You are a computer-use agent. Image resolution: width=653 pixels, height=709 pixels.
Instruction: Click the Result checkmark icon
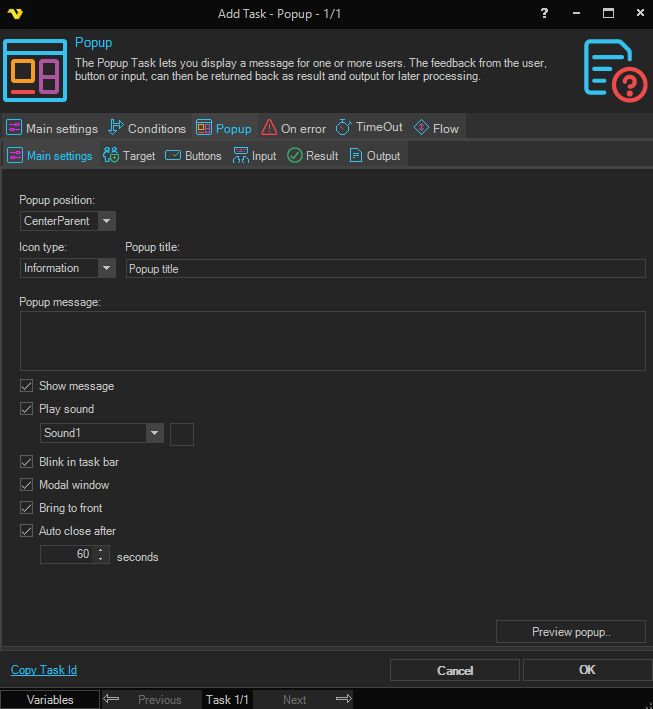tap(294, 156)
